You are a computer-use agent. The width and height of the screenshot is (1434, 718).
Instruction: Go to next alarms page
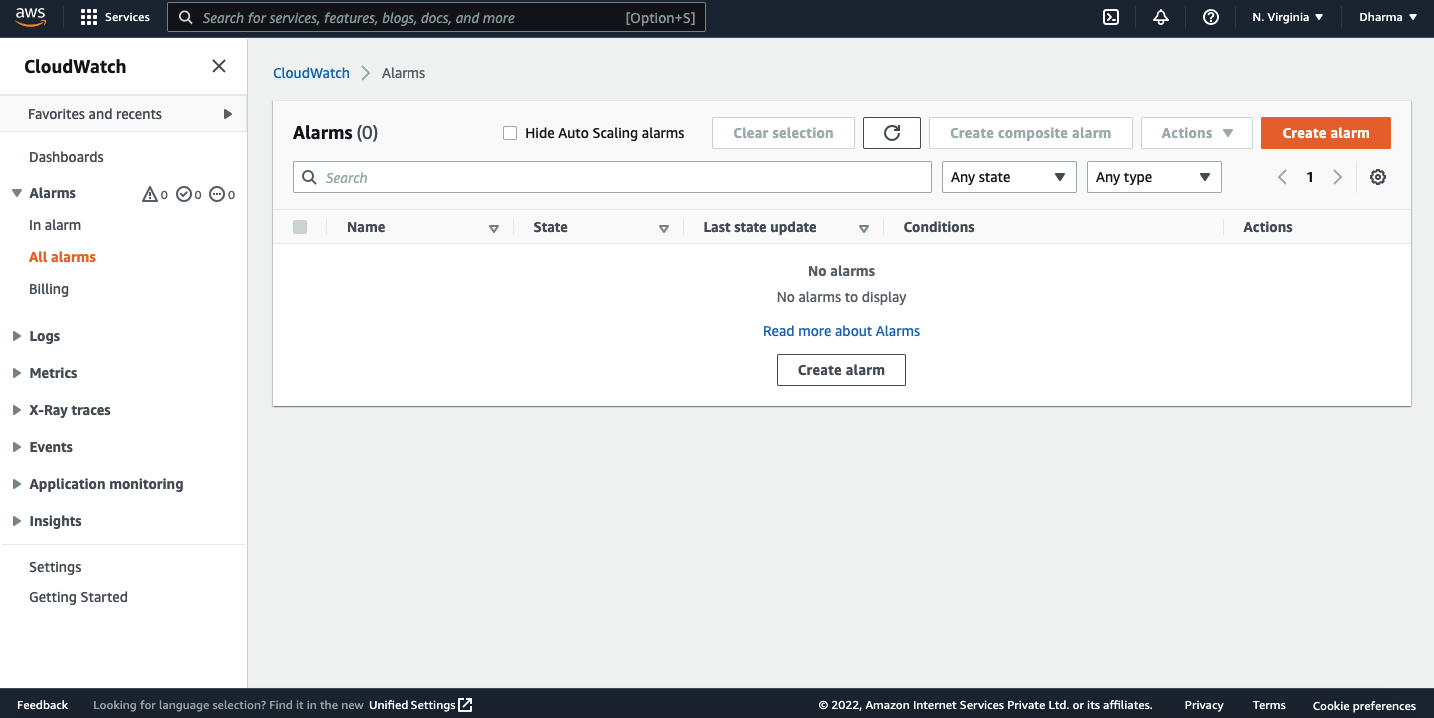pyautogui.click(x=1338, y=177)
